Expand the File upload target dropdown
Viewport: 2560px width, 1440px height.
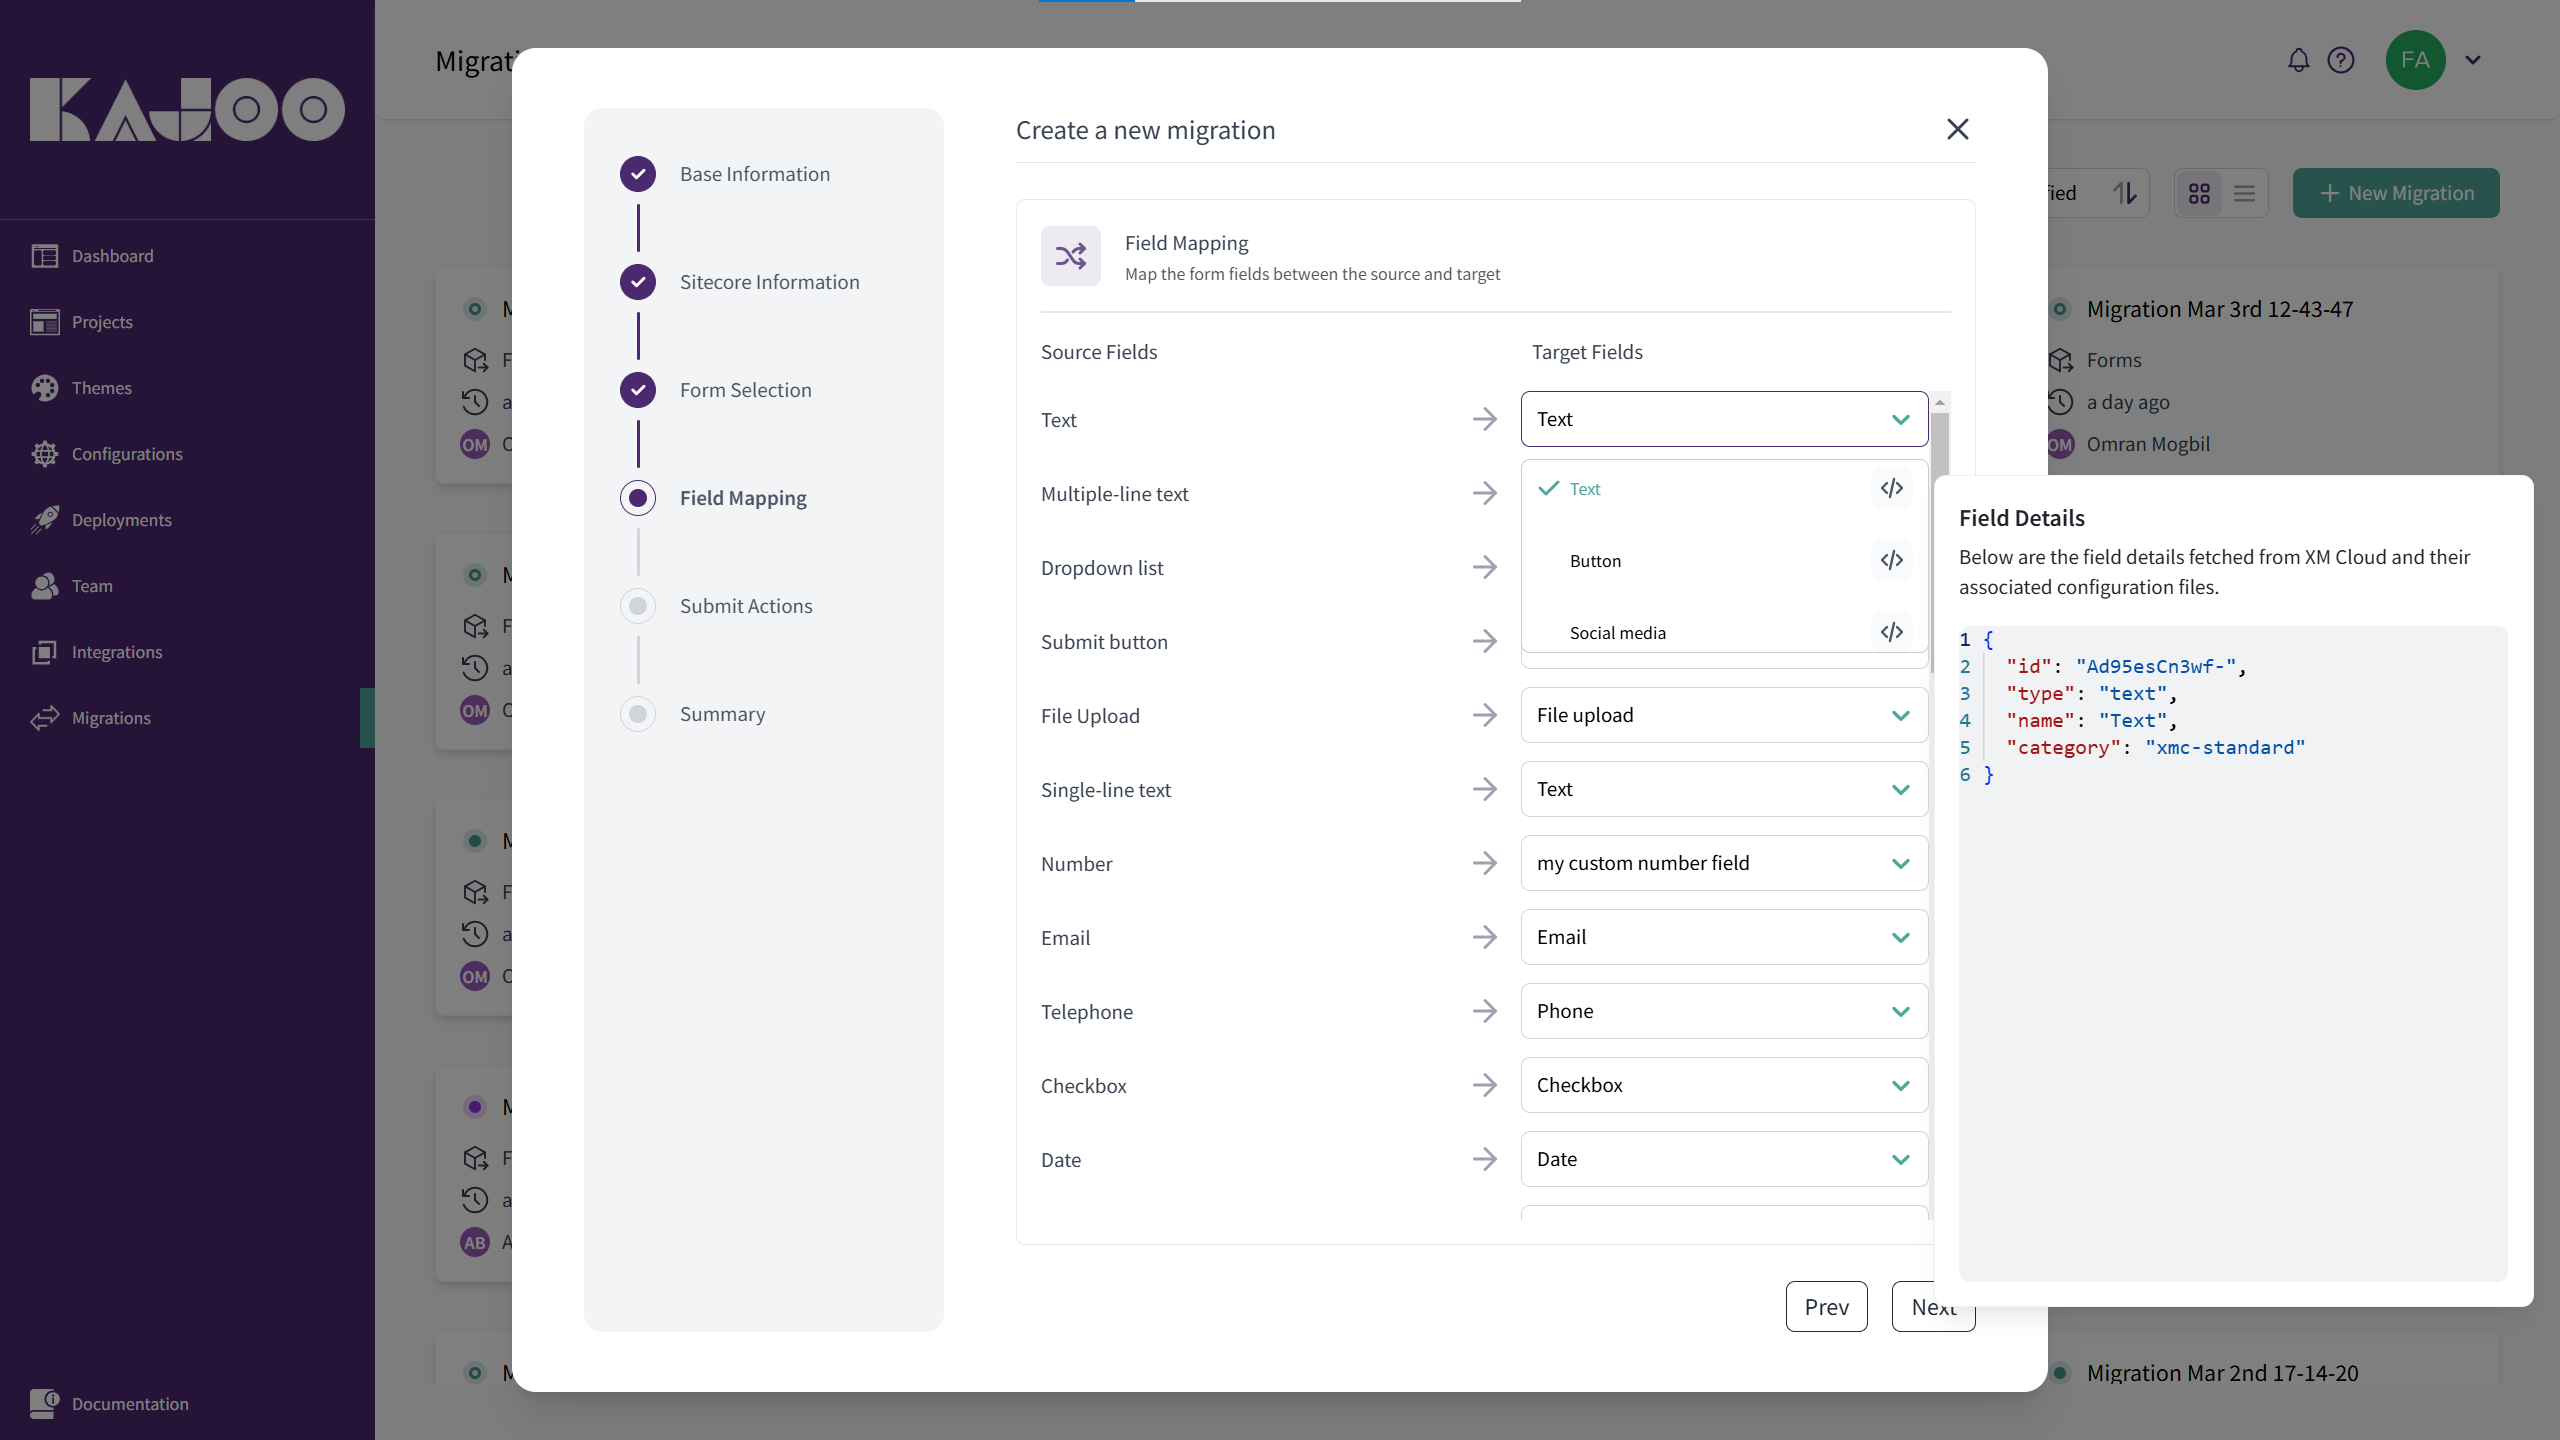[x=1724, y=715]
